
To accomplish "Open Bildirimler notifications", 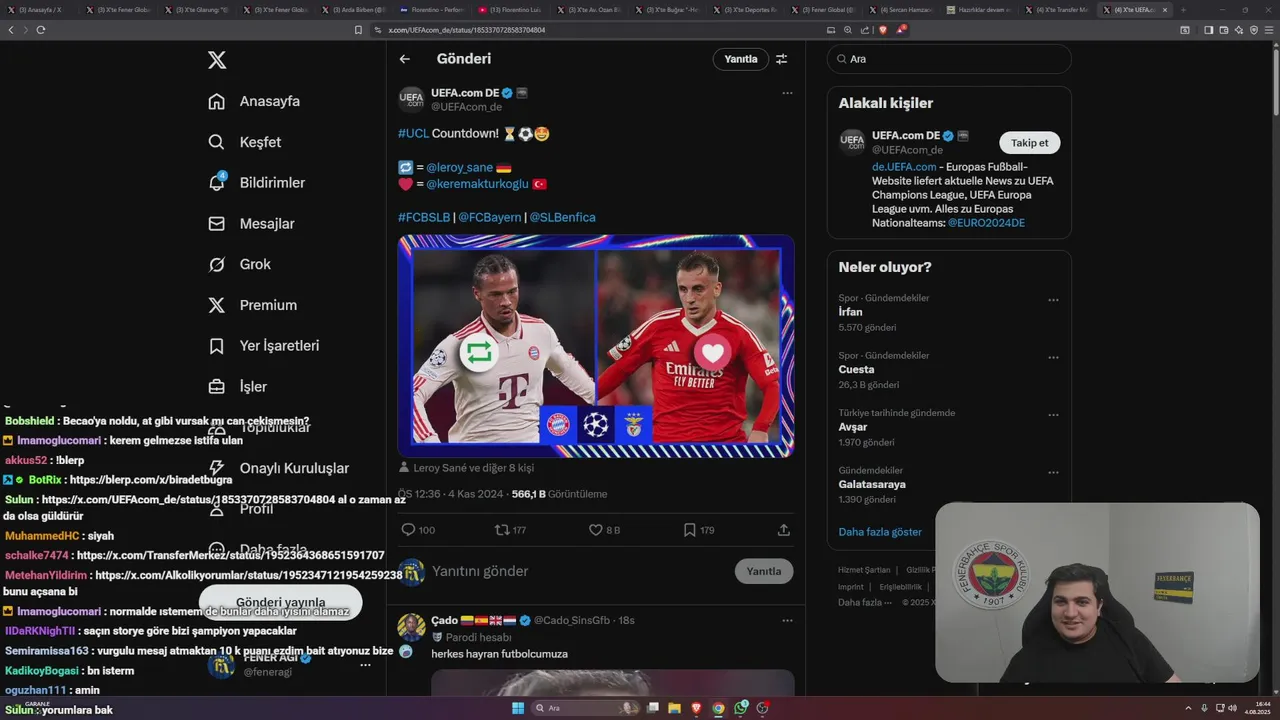I will (x=256, y=183).
